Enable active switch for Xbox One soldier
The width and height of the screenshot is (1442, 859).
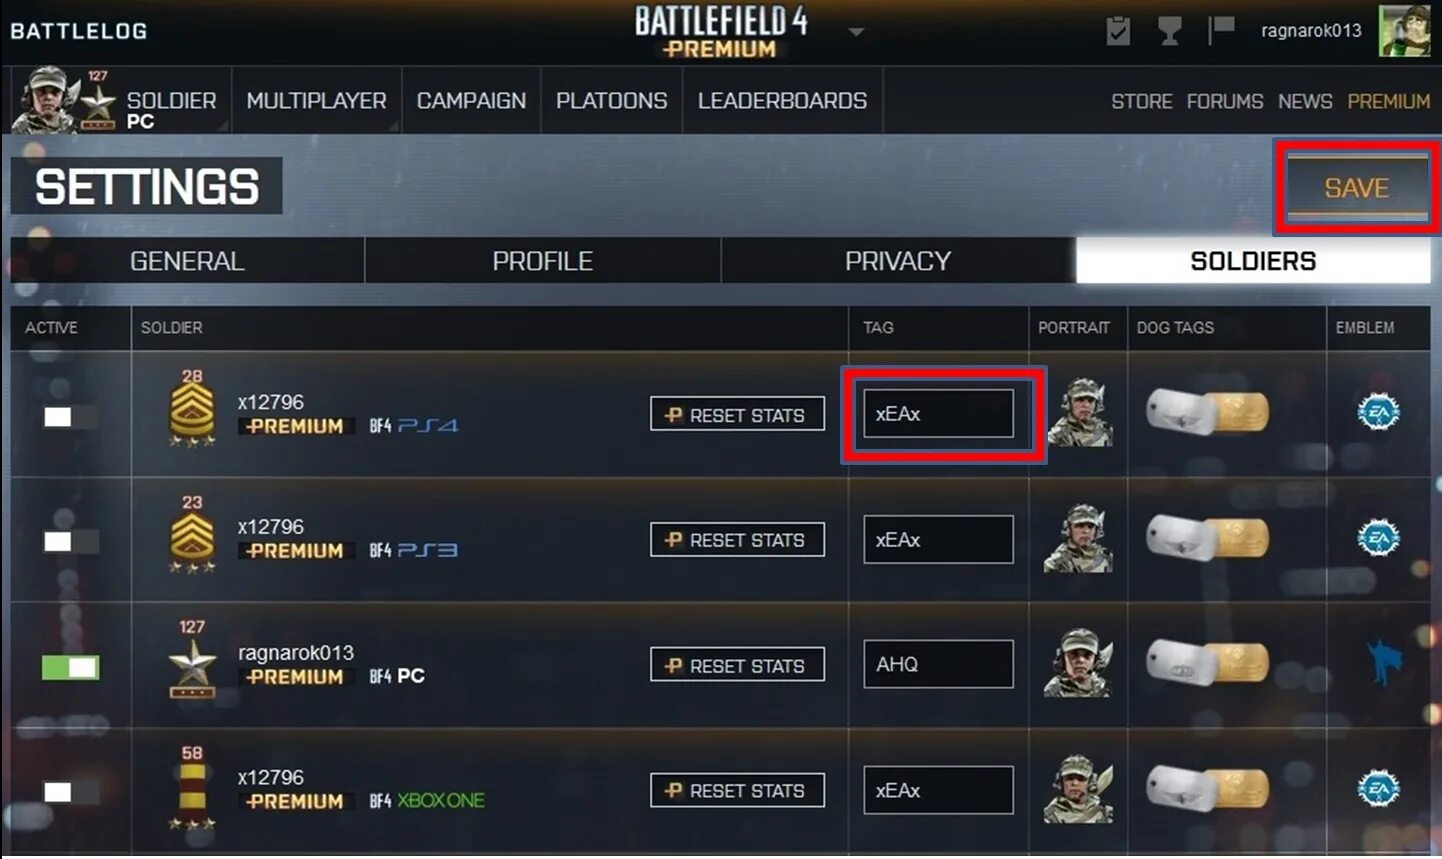(x=71, y=792)
